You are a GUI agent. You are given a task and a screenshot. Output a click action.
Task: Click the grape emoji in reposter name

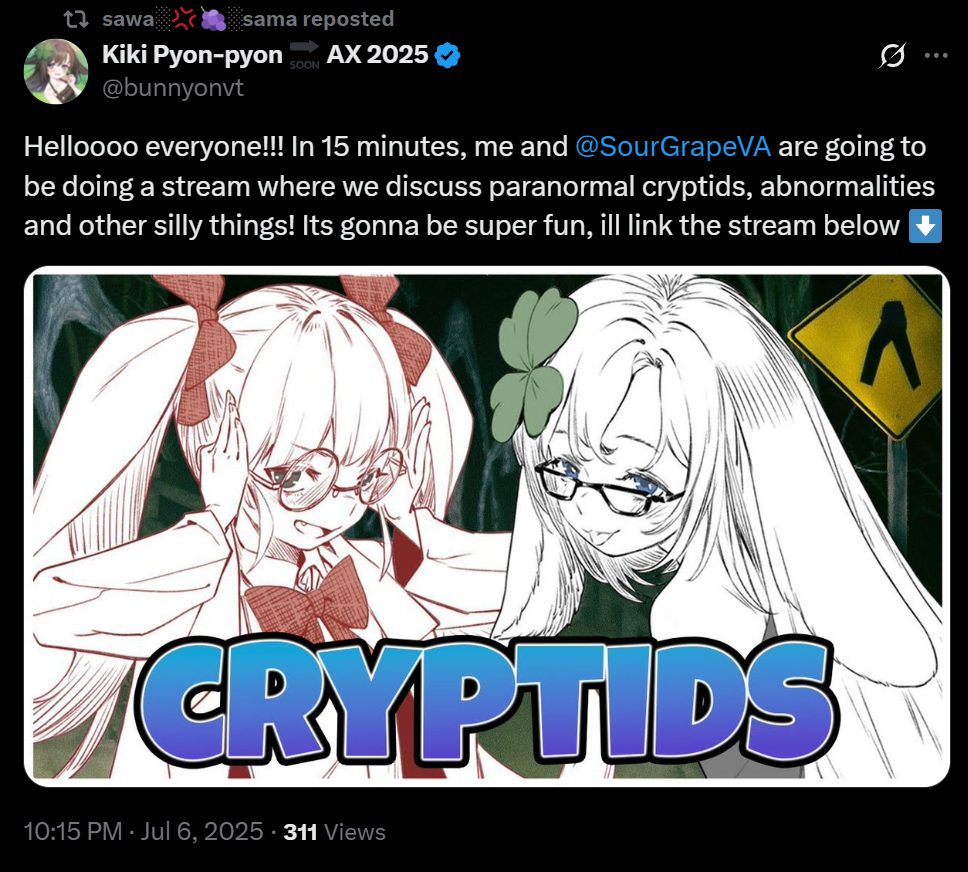(214, 20)
